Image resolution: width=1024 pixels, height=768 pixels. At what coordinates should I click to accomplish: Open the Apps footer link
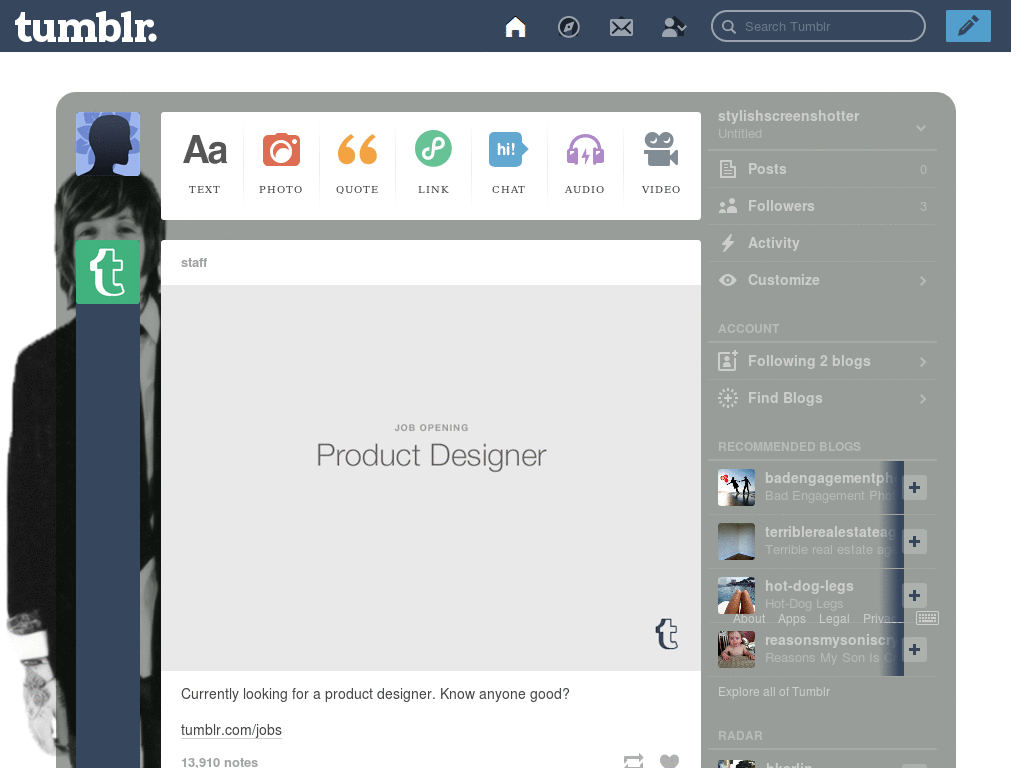coord(792,618)
